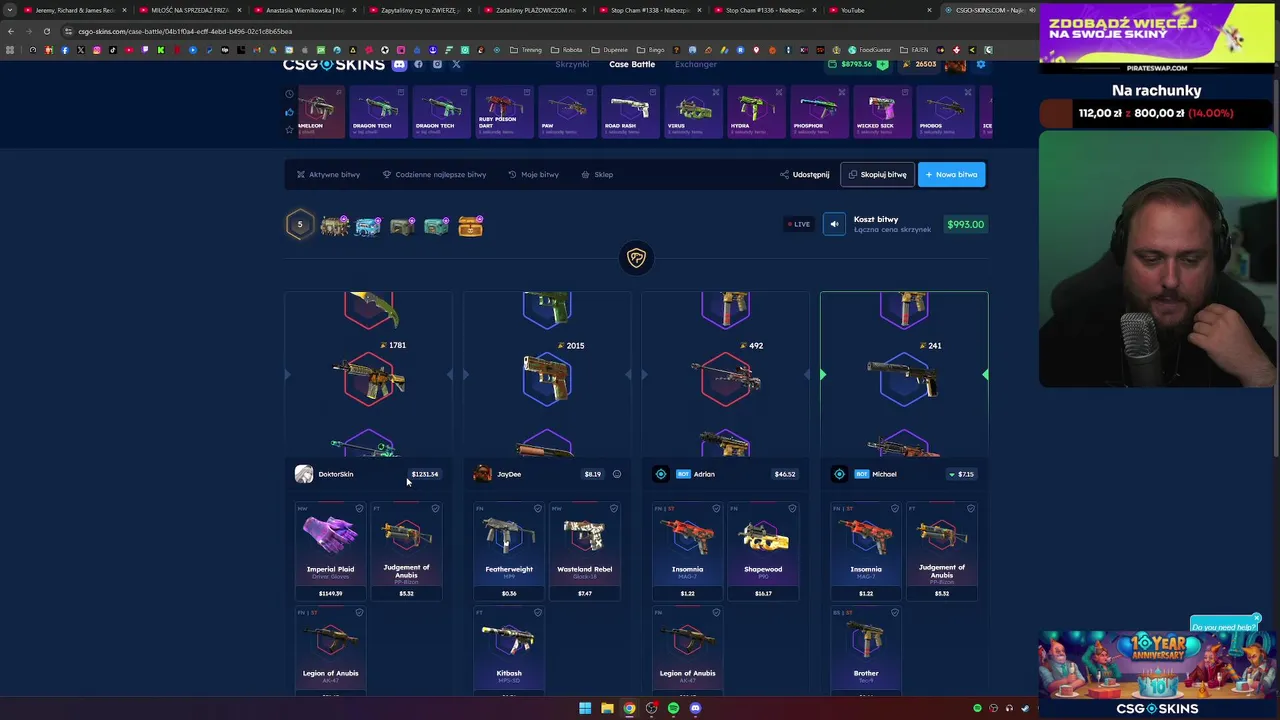Open the Discord link beside the CSGO-Skins logo
The width and height of the screenshot is (1280, 720).
click(399, 64)
